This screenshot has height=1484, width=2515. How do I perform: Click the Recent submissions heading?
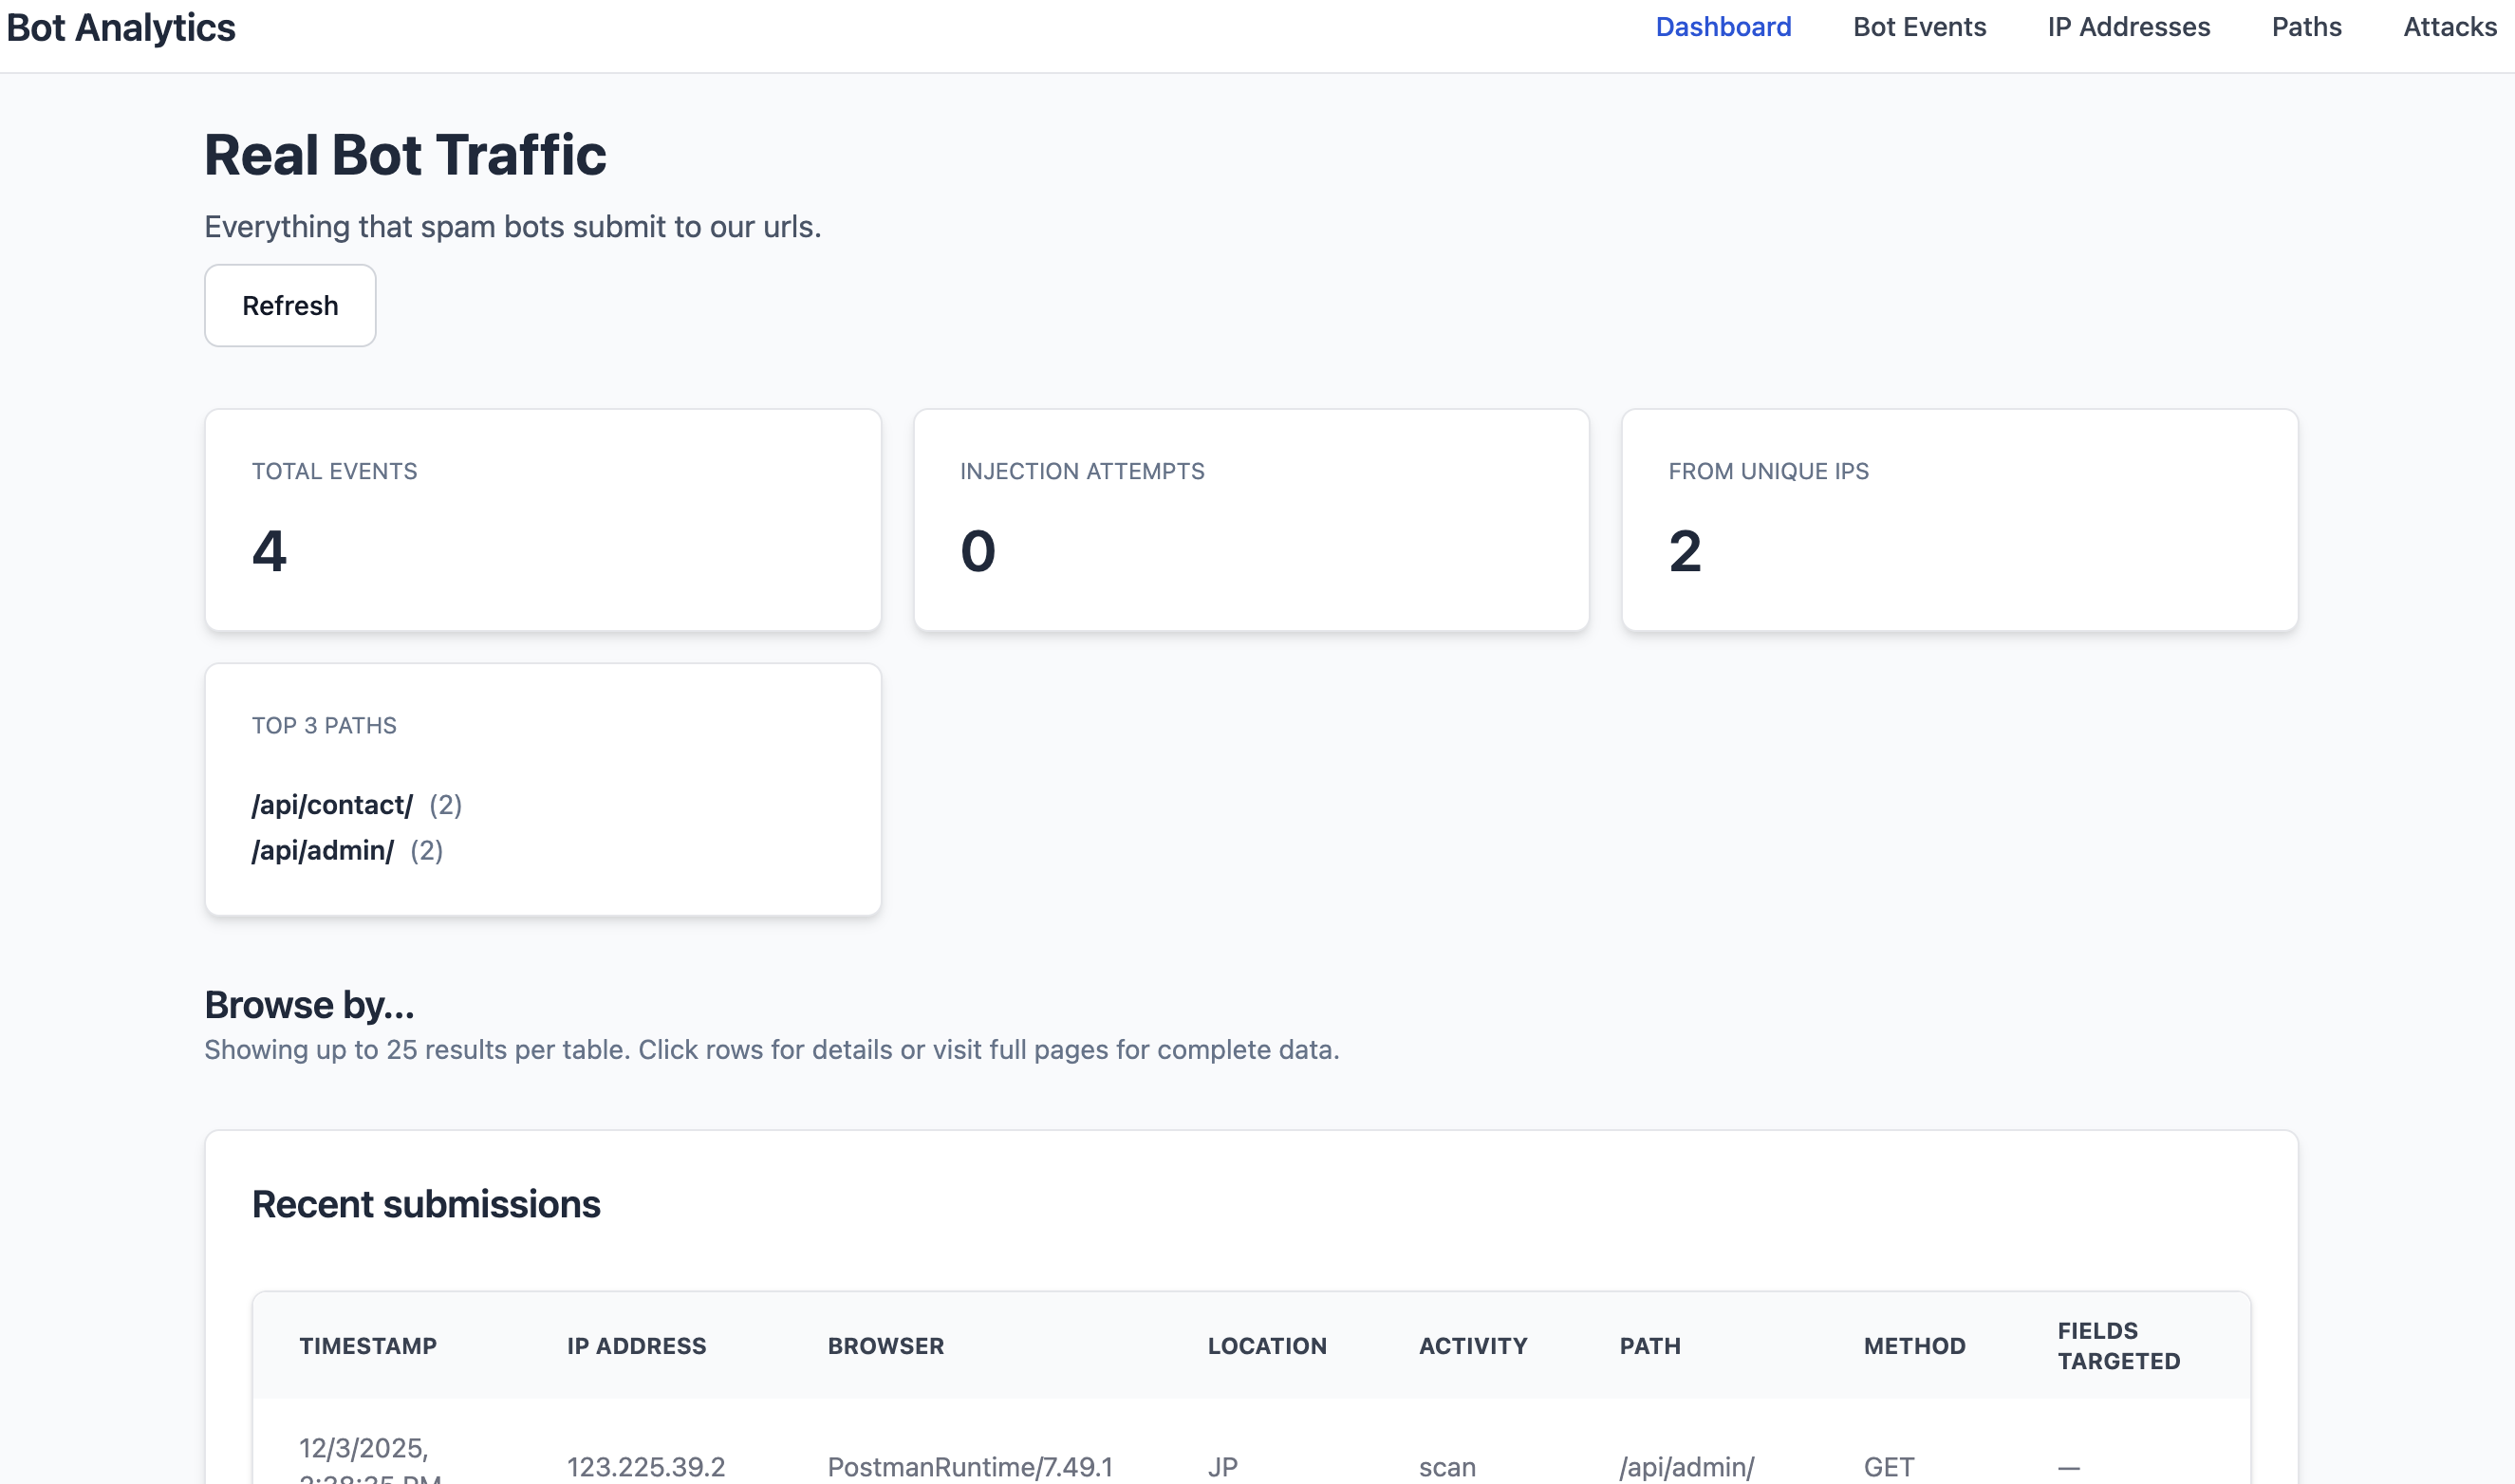click(426, 1204)
